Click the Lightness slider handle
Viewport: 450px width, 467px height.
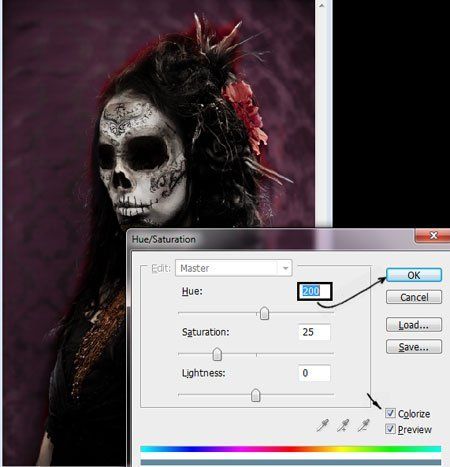coord(256,395)
